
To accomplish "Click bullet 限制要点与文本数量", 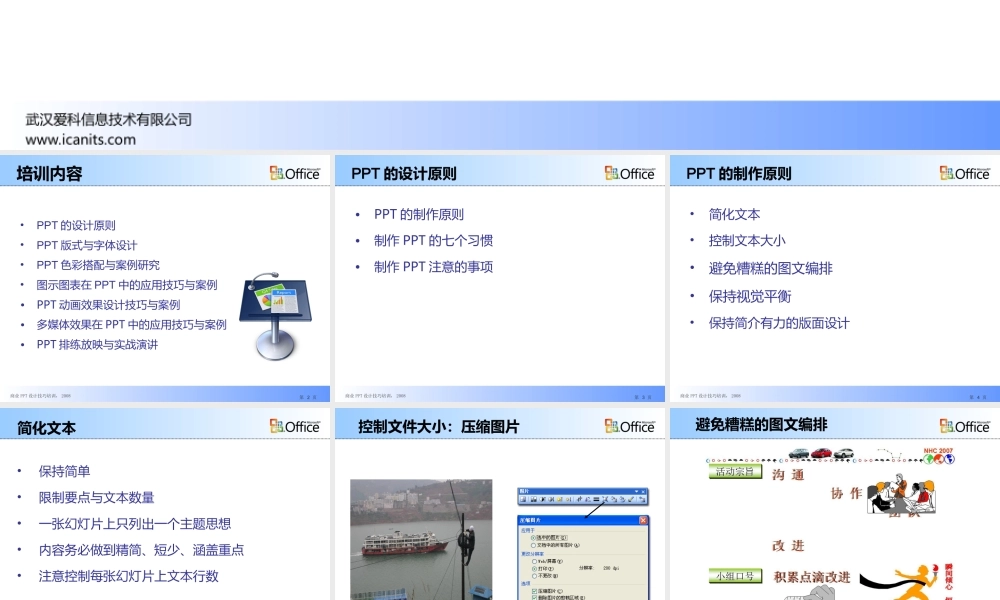I will (96, 497).
